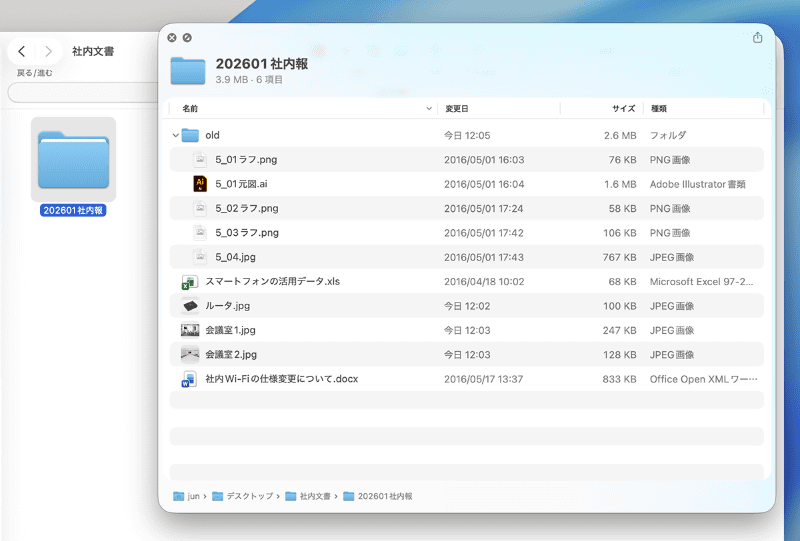
Task: Click the Microsoft Excel 97-2… kind cell
Action: (701, 282)
